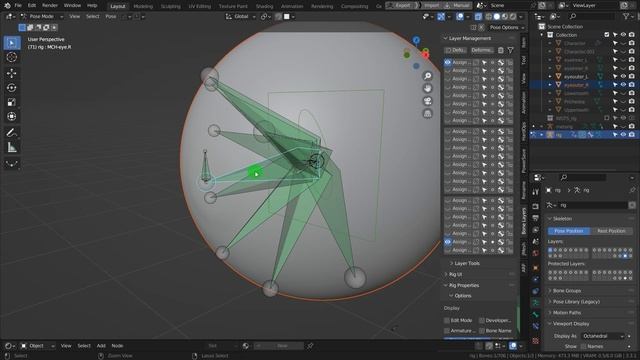Open the Bone Constraints properties tab icon
This screenshot has width=640, height=360.
pyautogui.click(x=536, y=326)
